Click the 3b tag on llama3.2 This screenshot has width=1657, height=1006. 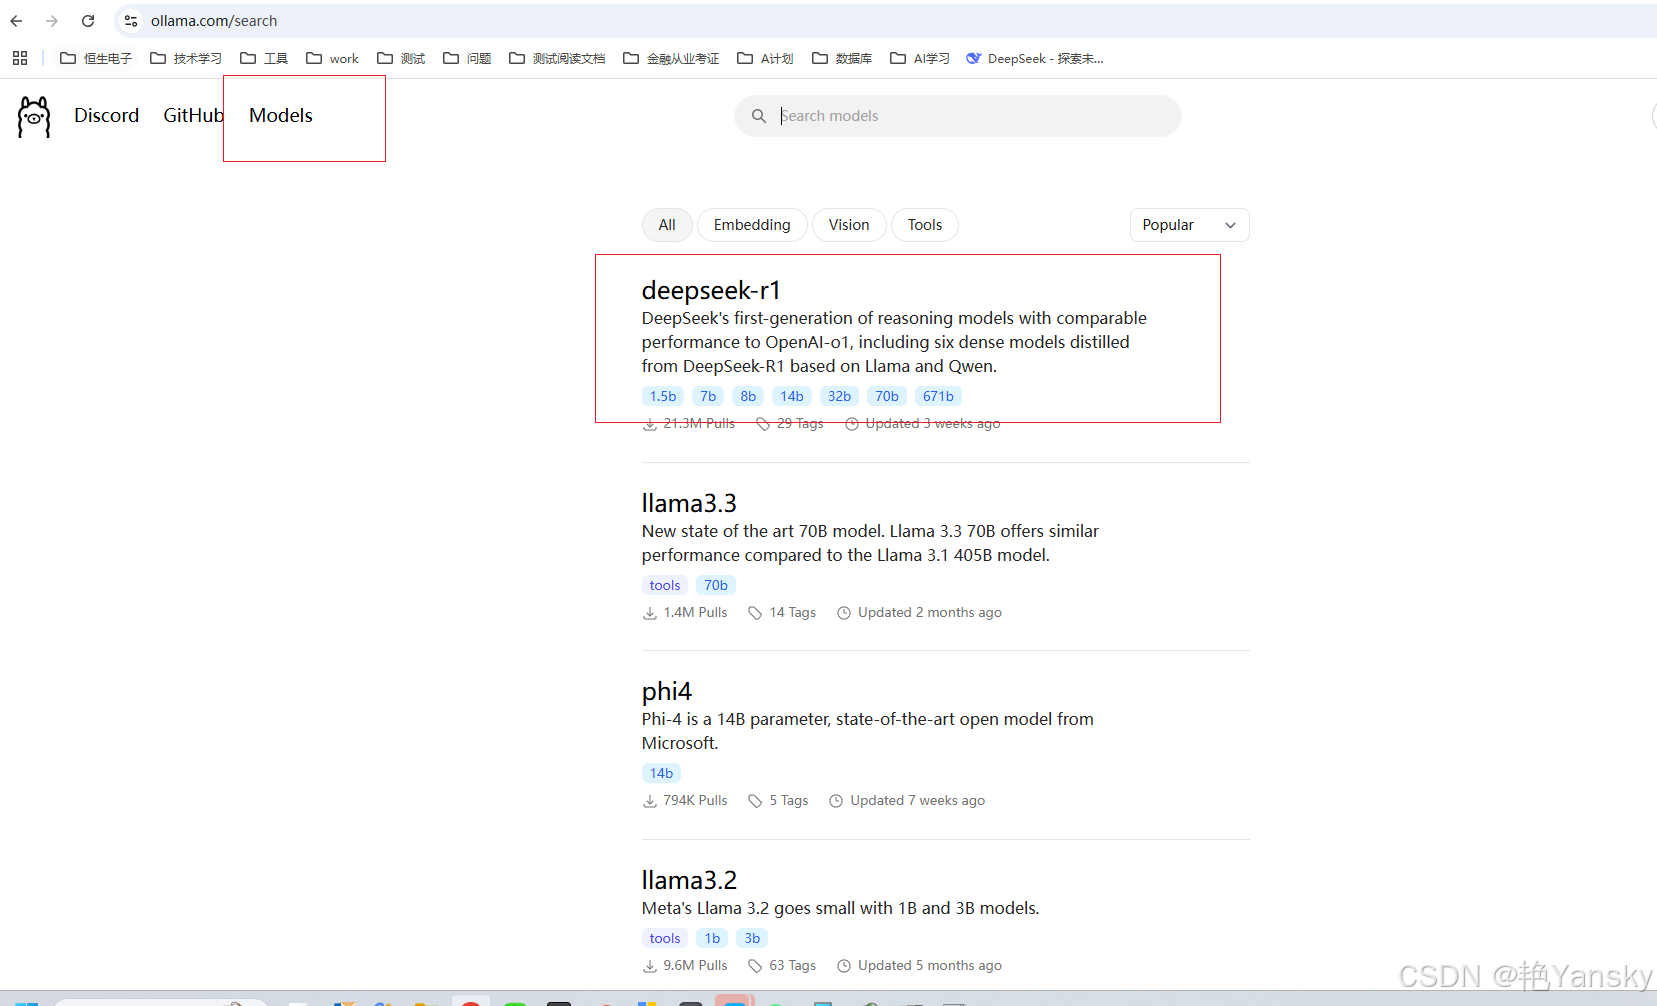[x=752, y=938]
